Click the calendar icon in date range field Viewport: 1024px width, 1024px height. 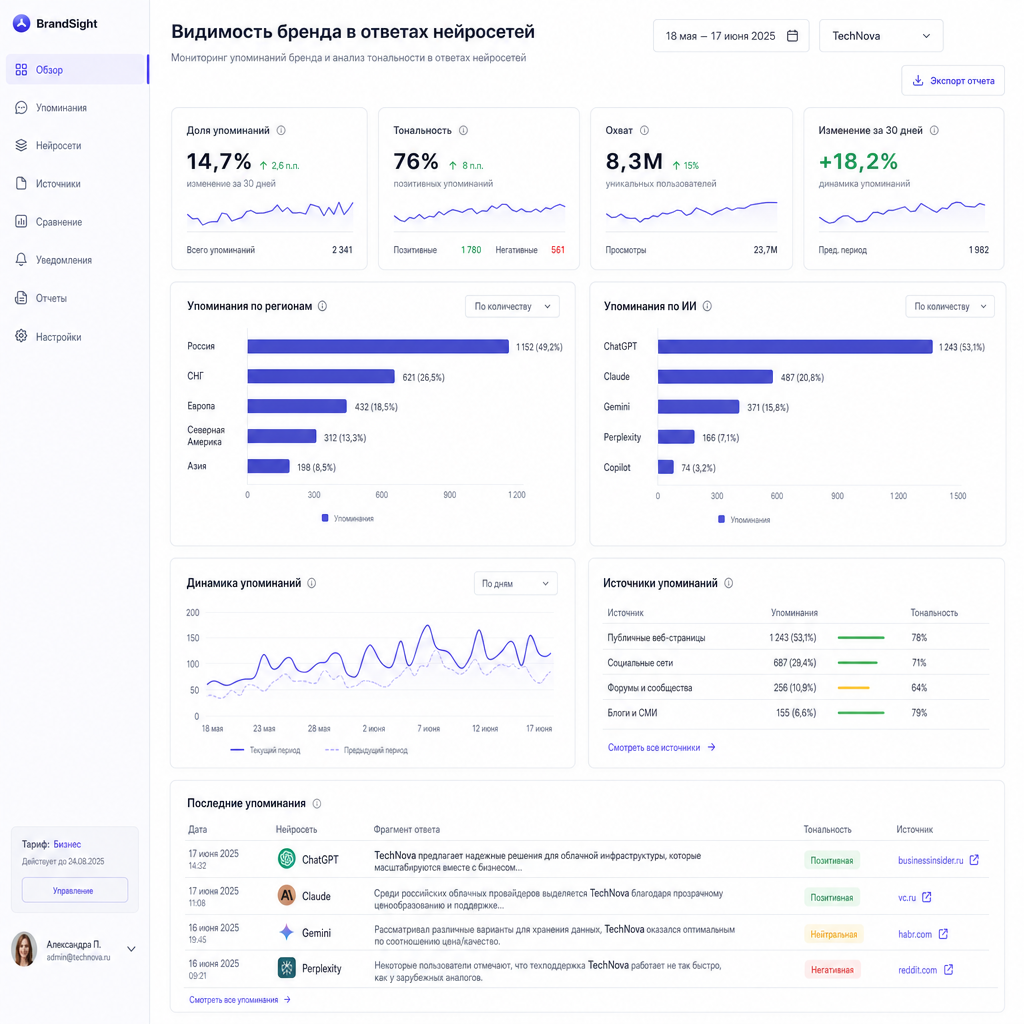coord(792,36)
